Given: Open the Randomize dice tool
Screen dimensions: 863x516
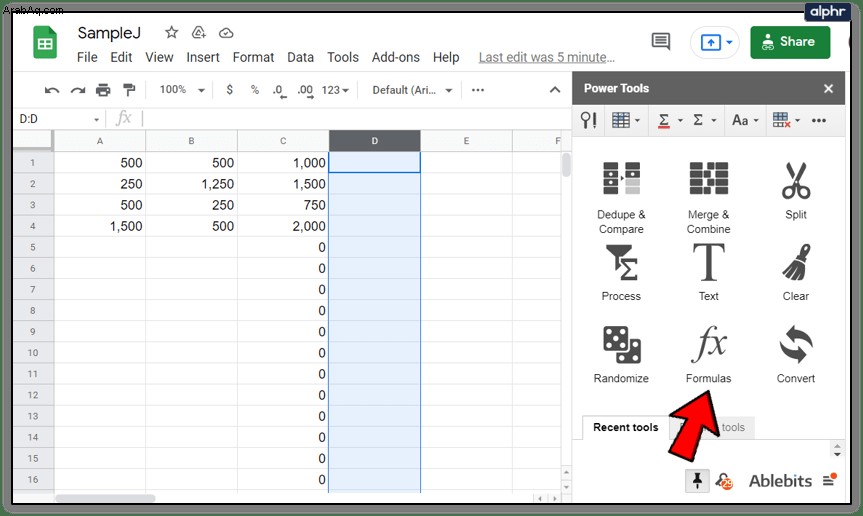Looking at the screenshot, I should point(621,354).
